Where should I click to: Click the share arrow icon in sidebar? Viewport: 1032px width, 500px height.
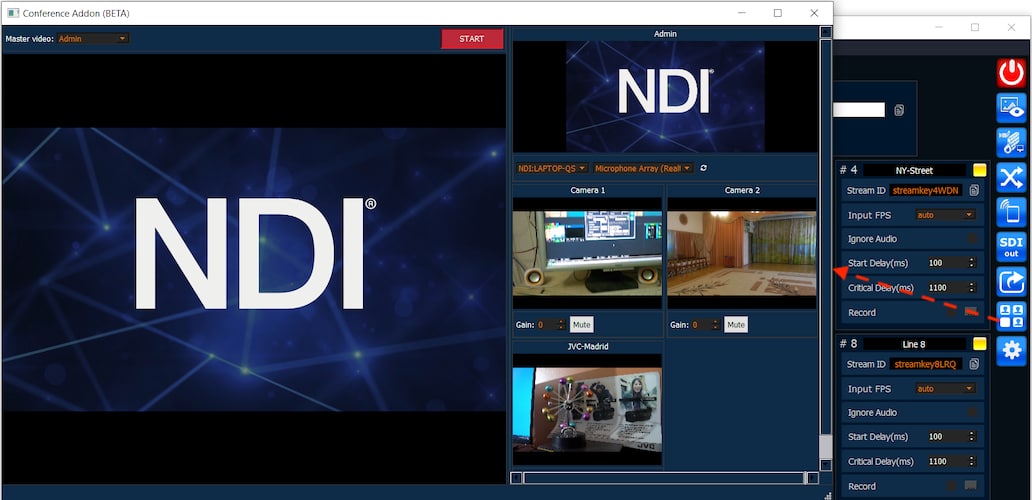1011,282
